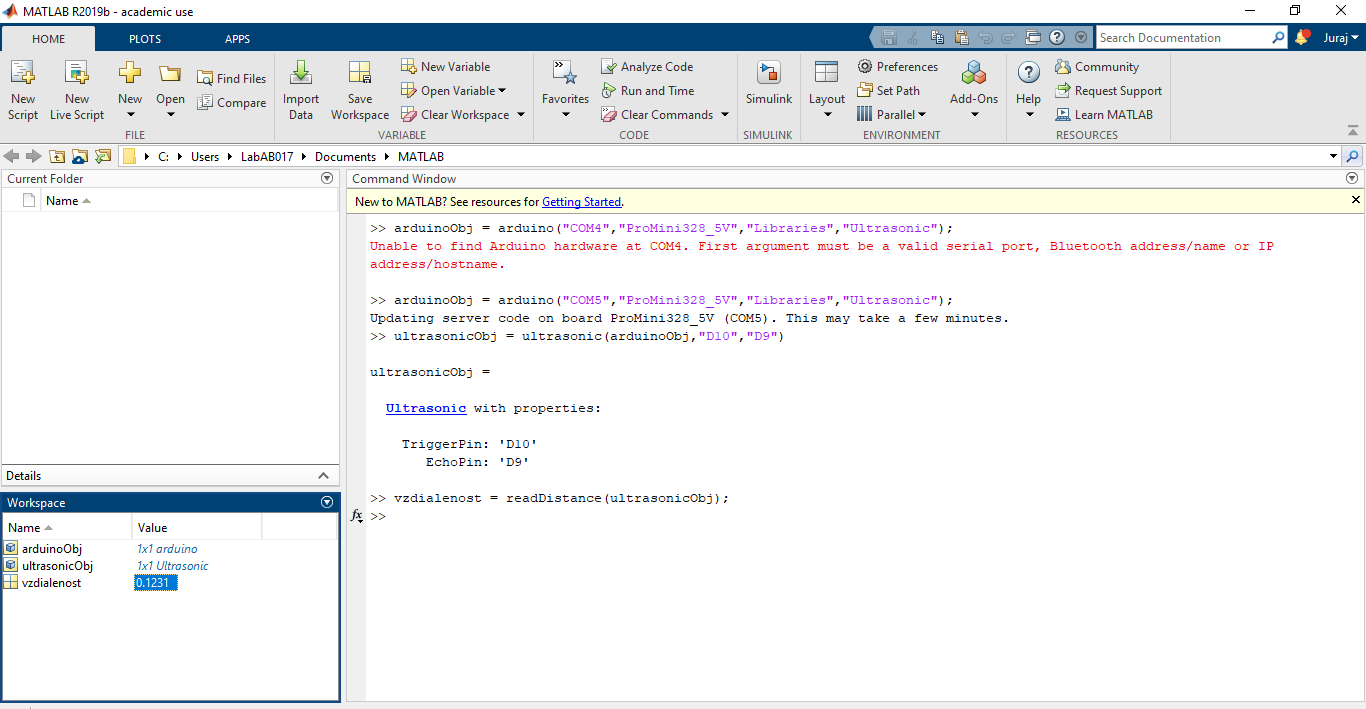Click the fx function browser button
Viewport: 1366px width, 709px height.
[357, 516]
